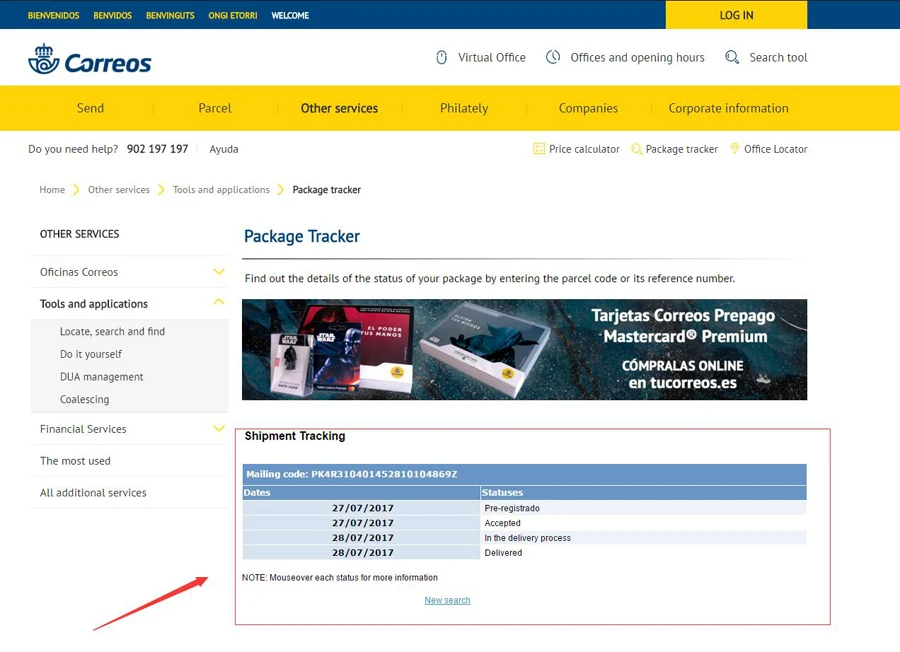Viewport: 900px width, 652px height.
Task: Click the Price calculator icon
Action: point(538,149)
